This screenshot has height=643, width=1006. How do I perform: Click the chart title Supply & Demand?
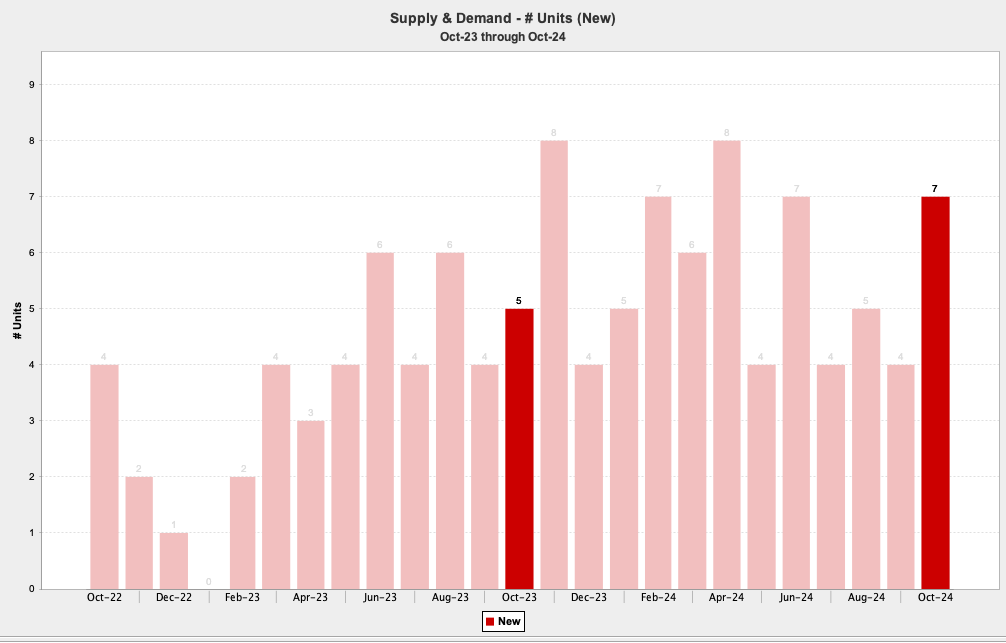(502, 19)
